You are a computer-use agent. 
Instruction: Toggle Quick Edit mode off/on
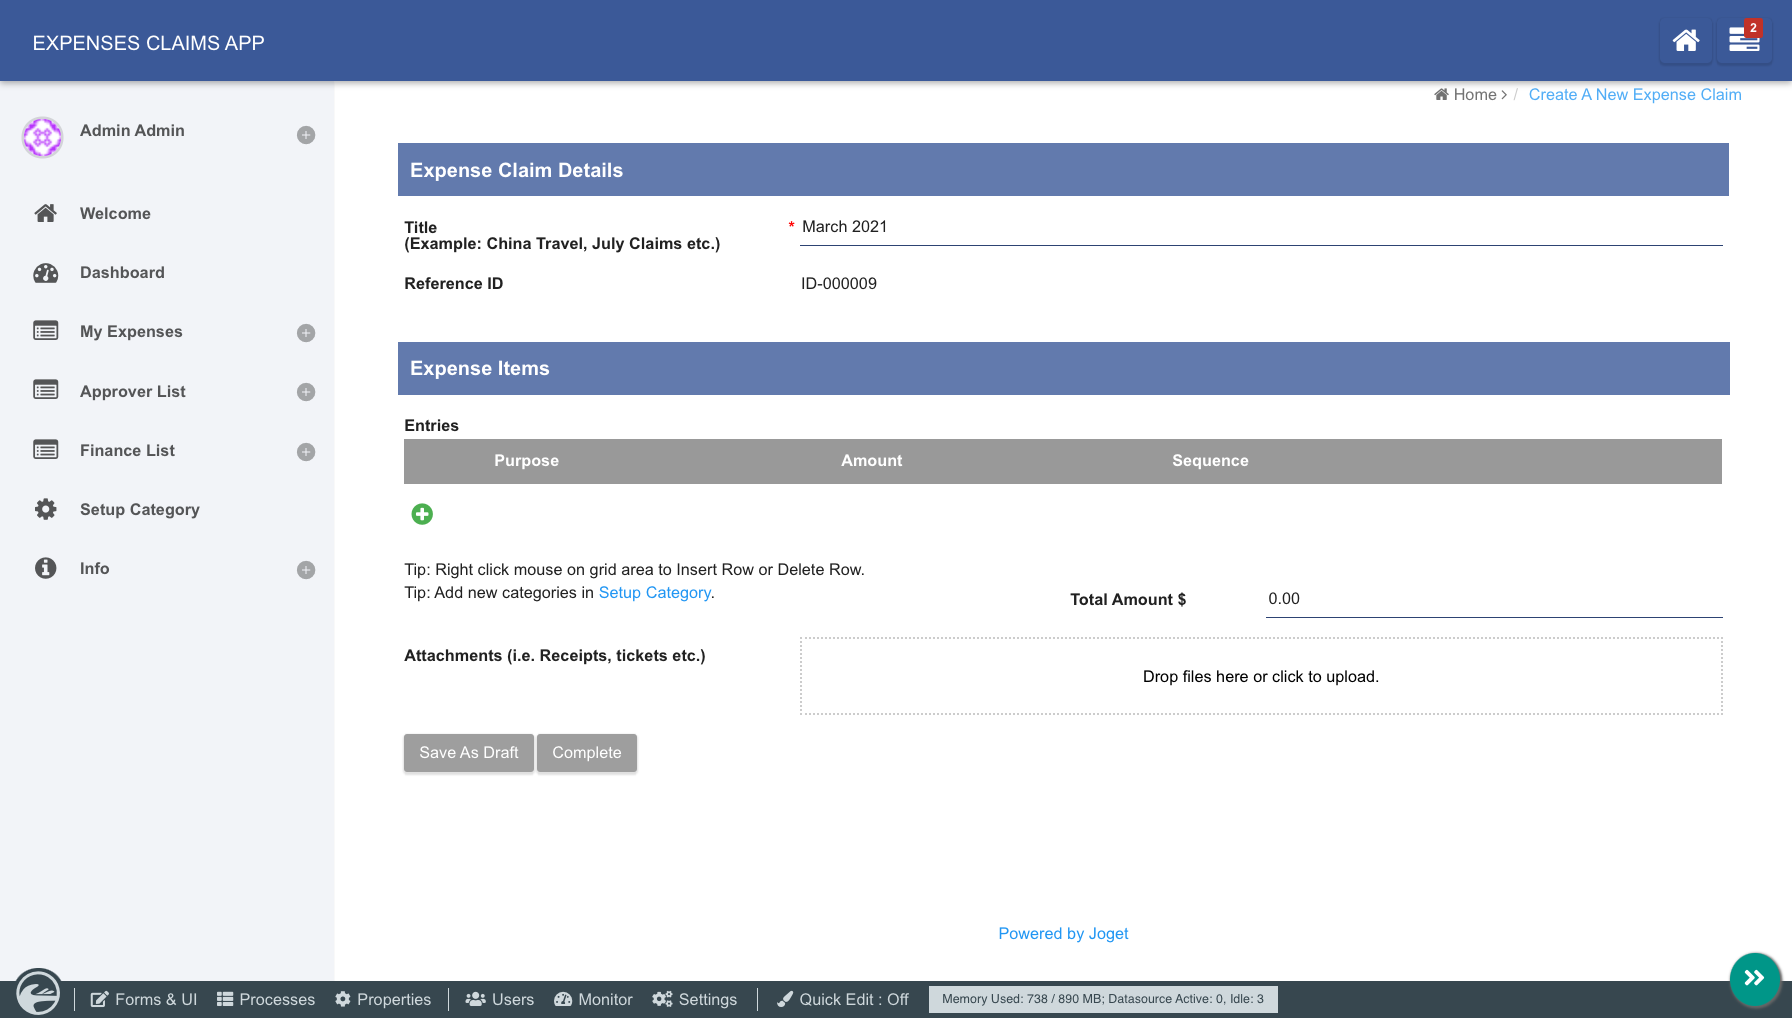coord(843,999)
